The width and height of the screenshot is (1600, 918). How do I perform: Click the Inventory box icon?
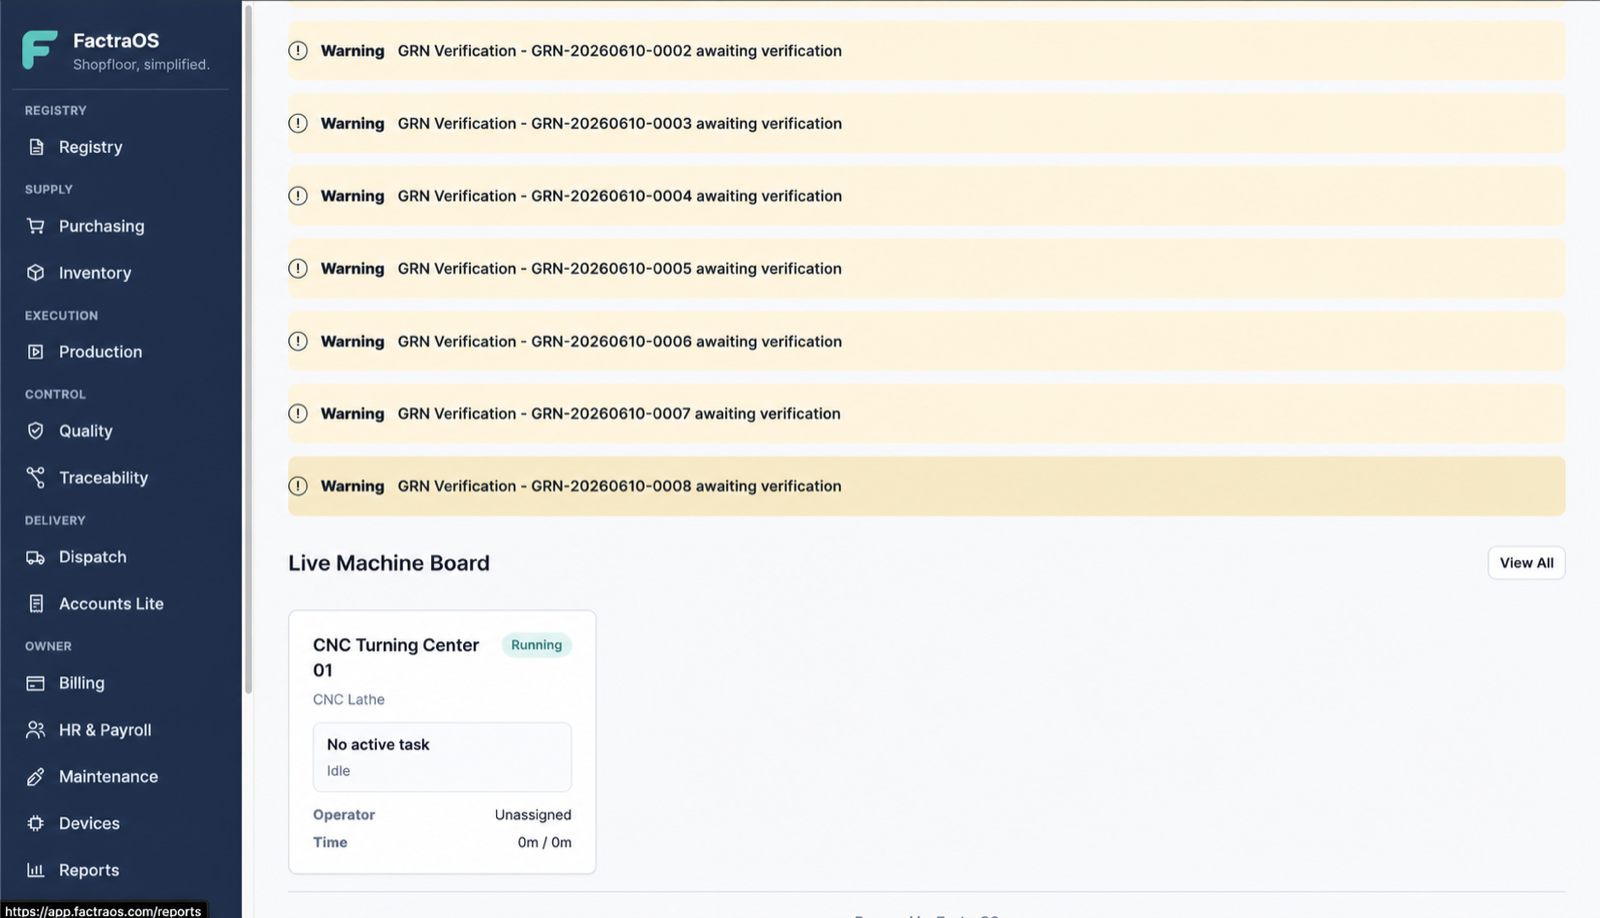pyautogui.click(x=36, y=273)
